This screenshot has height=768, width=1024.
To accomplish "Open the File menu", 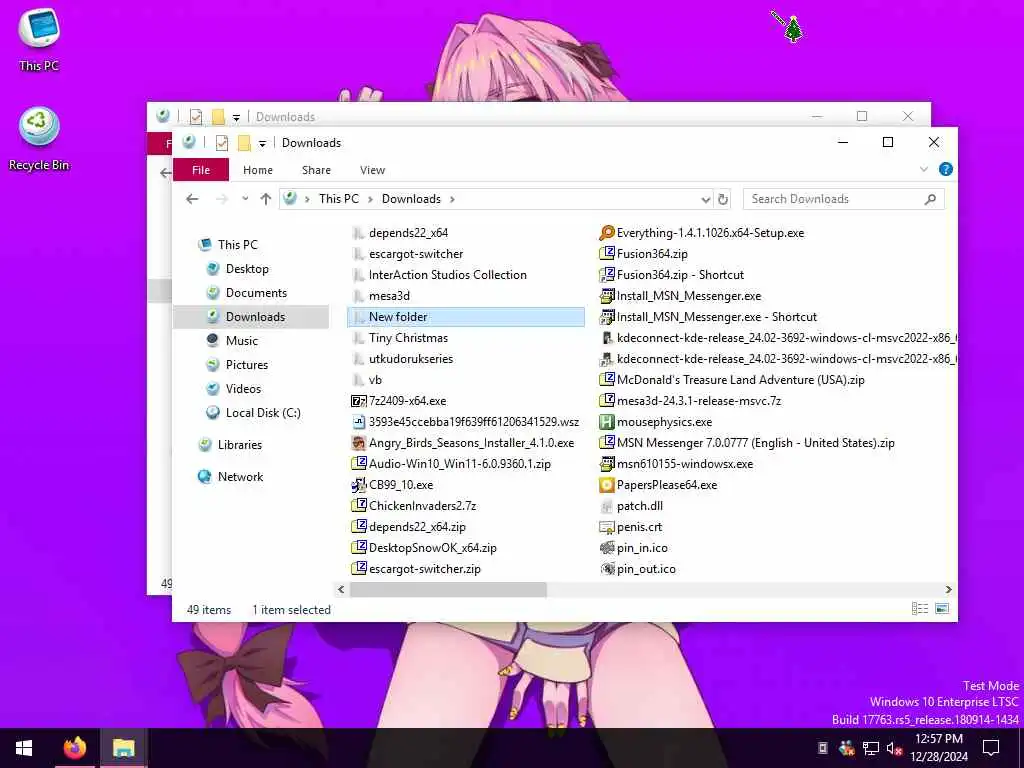I will click(201, 170).
